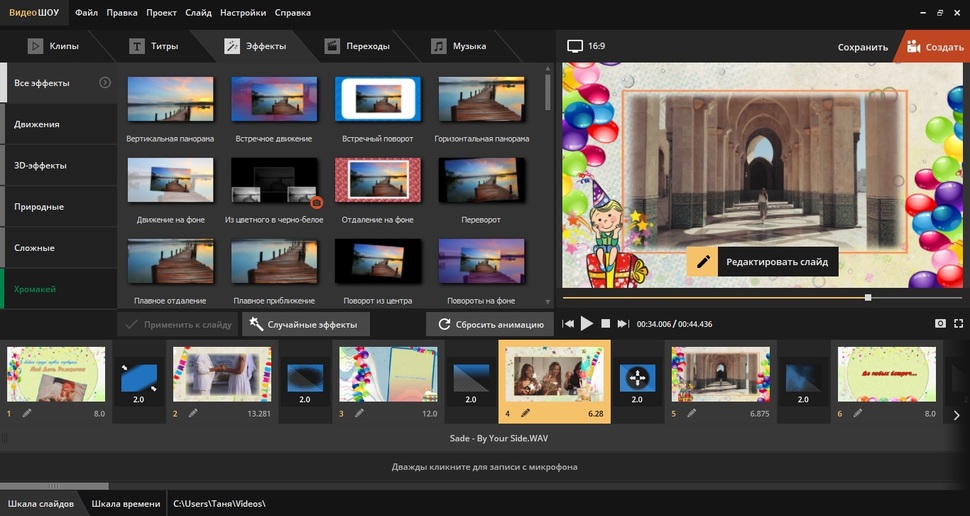Click the preview progress slider handle

click(868, 297)
